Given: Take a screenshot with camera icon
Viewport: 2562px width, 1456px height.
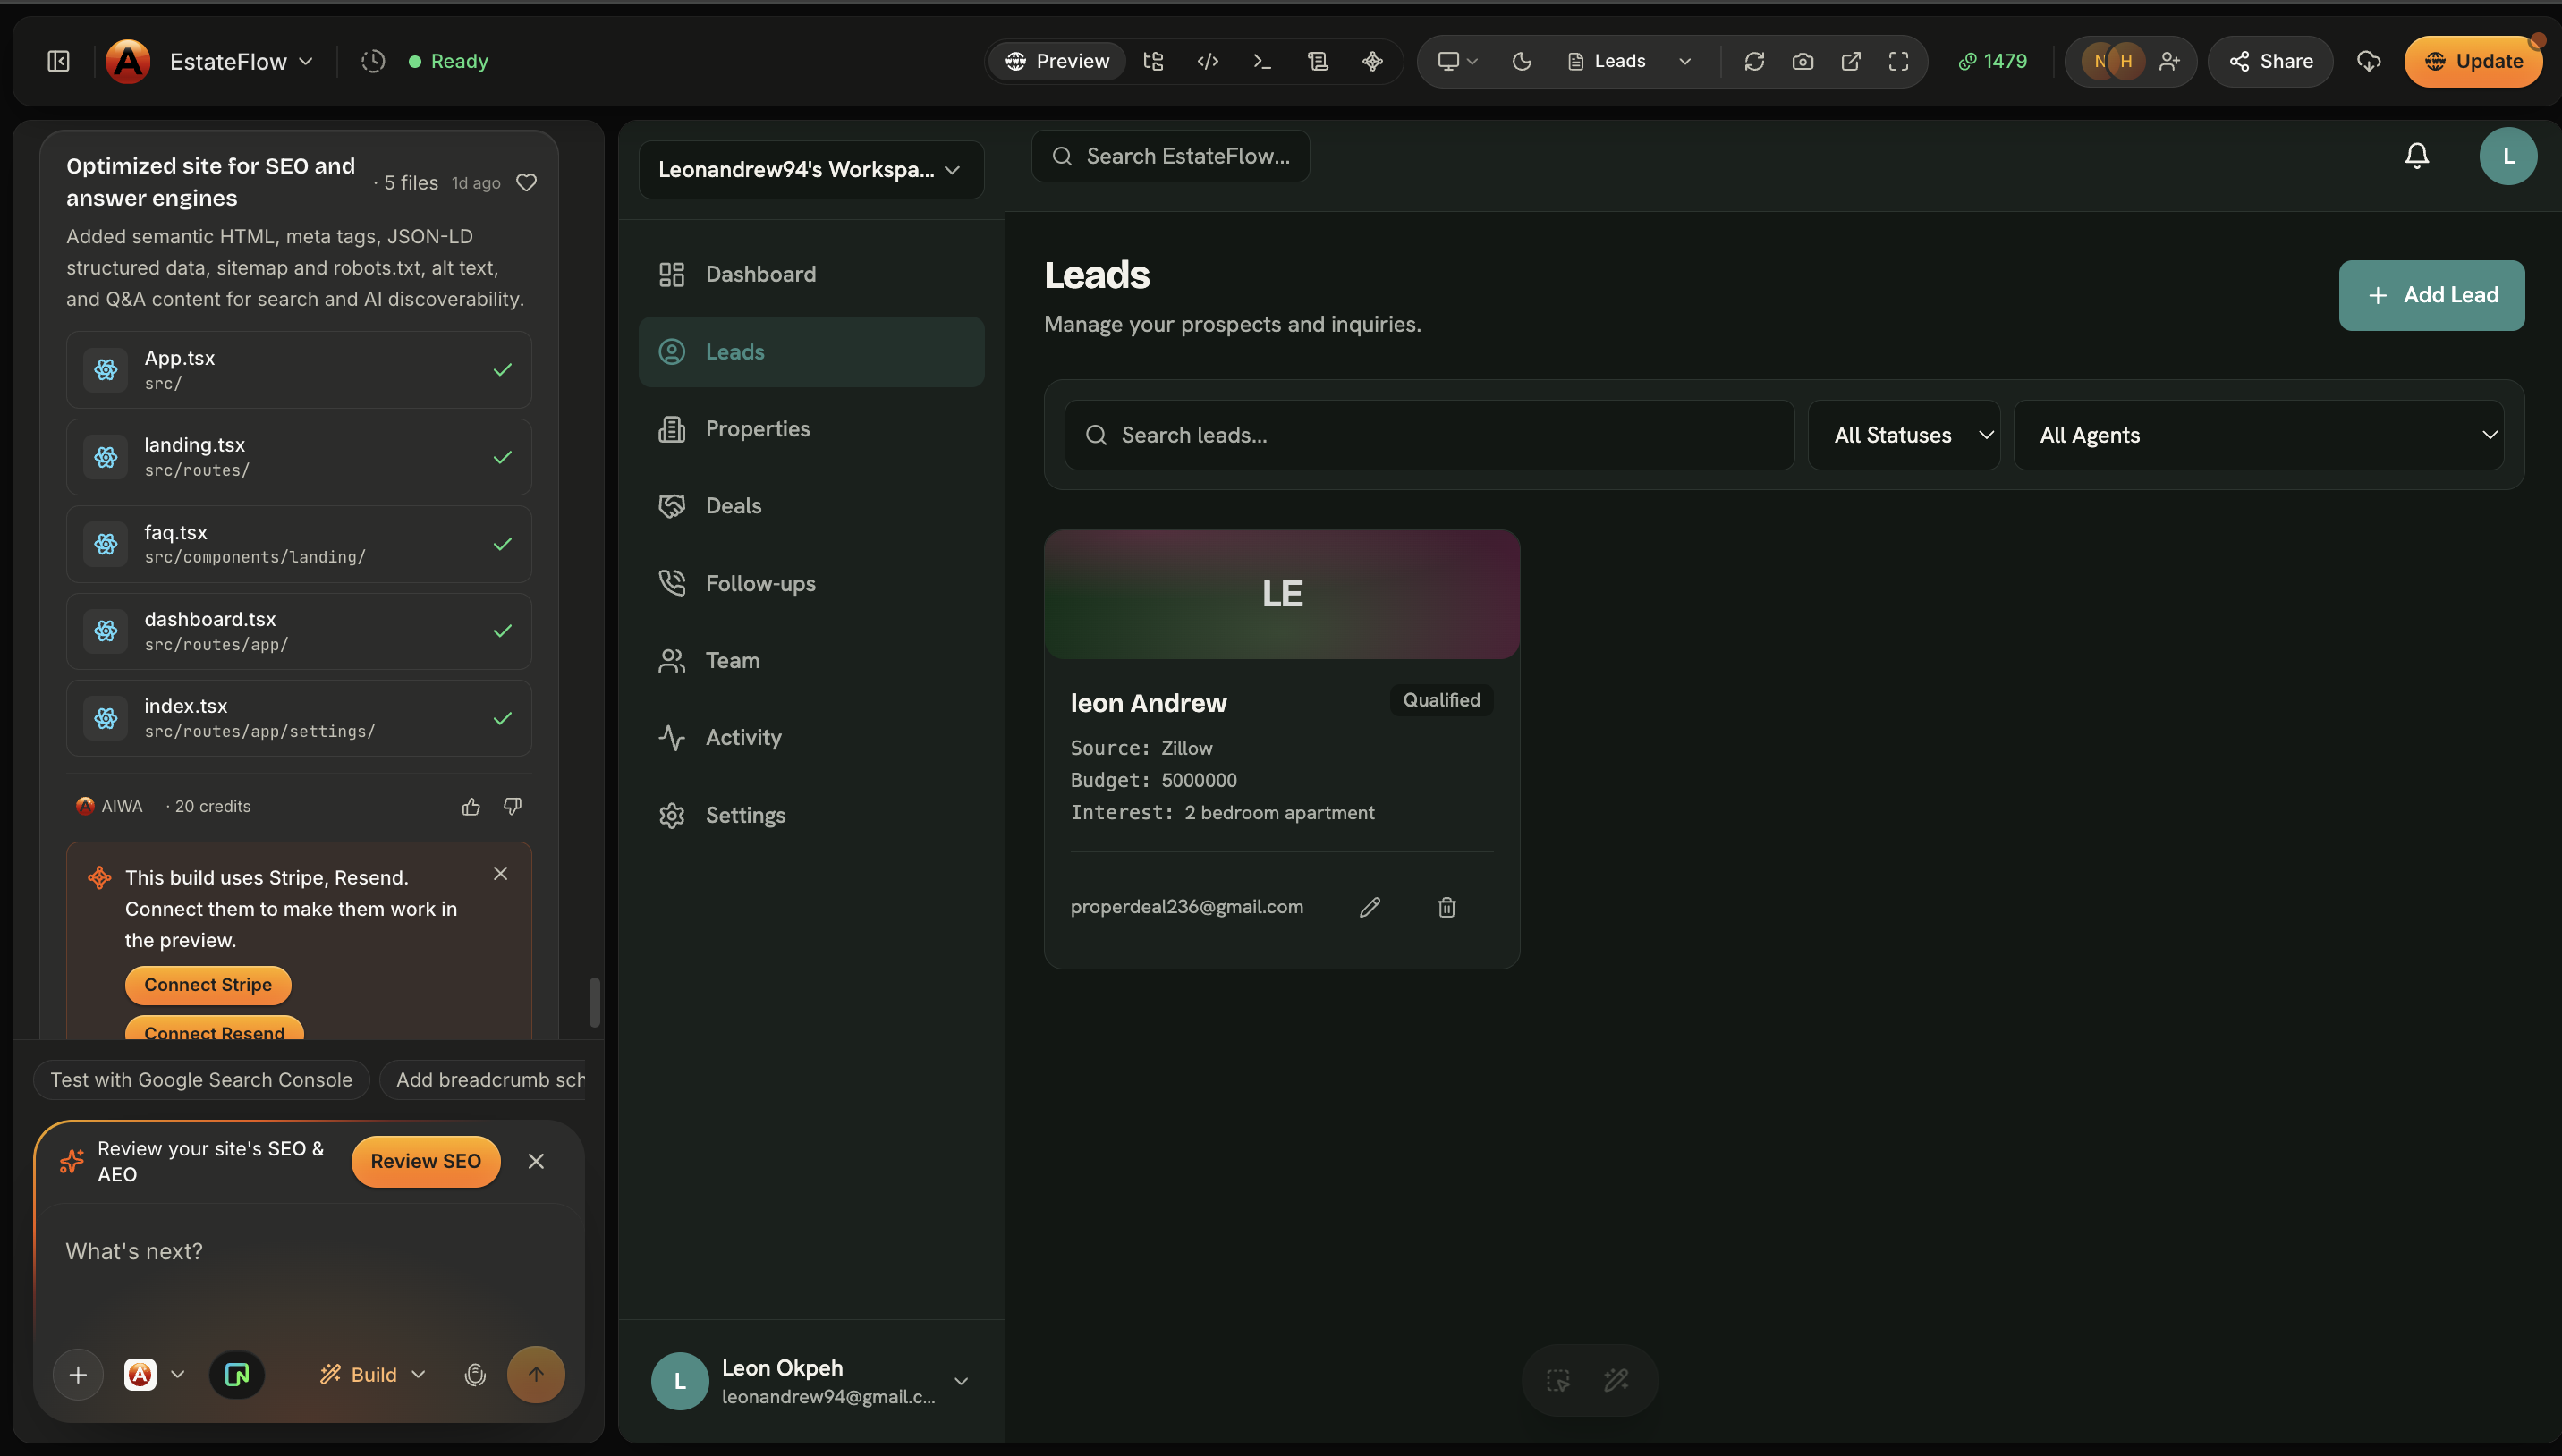Looking at the screenshot, I should pyautogui.click(x=1802, y=62).
